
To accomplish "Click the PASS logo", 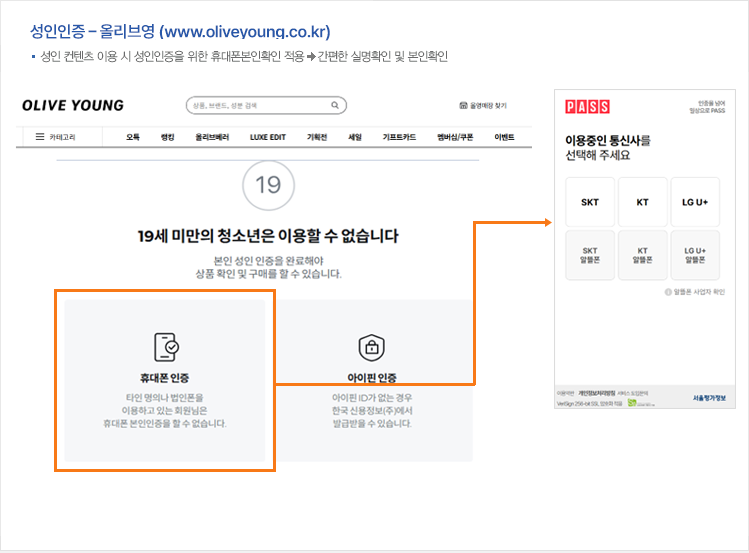I will [x=588, y=106].
